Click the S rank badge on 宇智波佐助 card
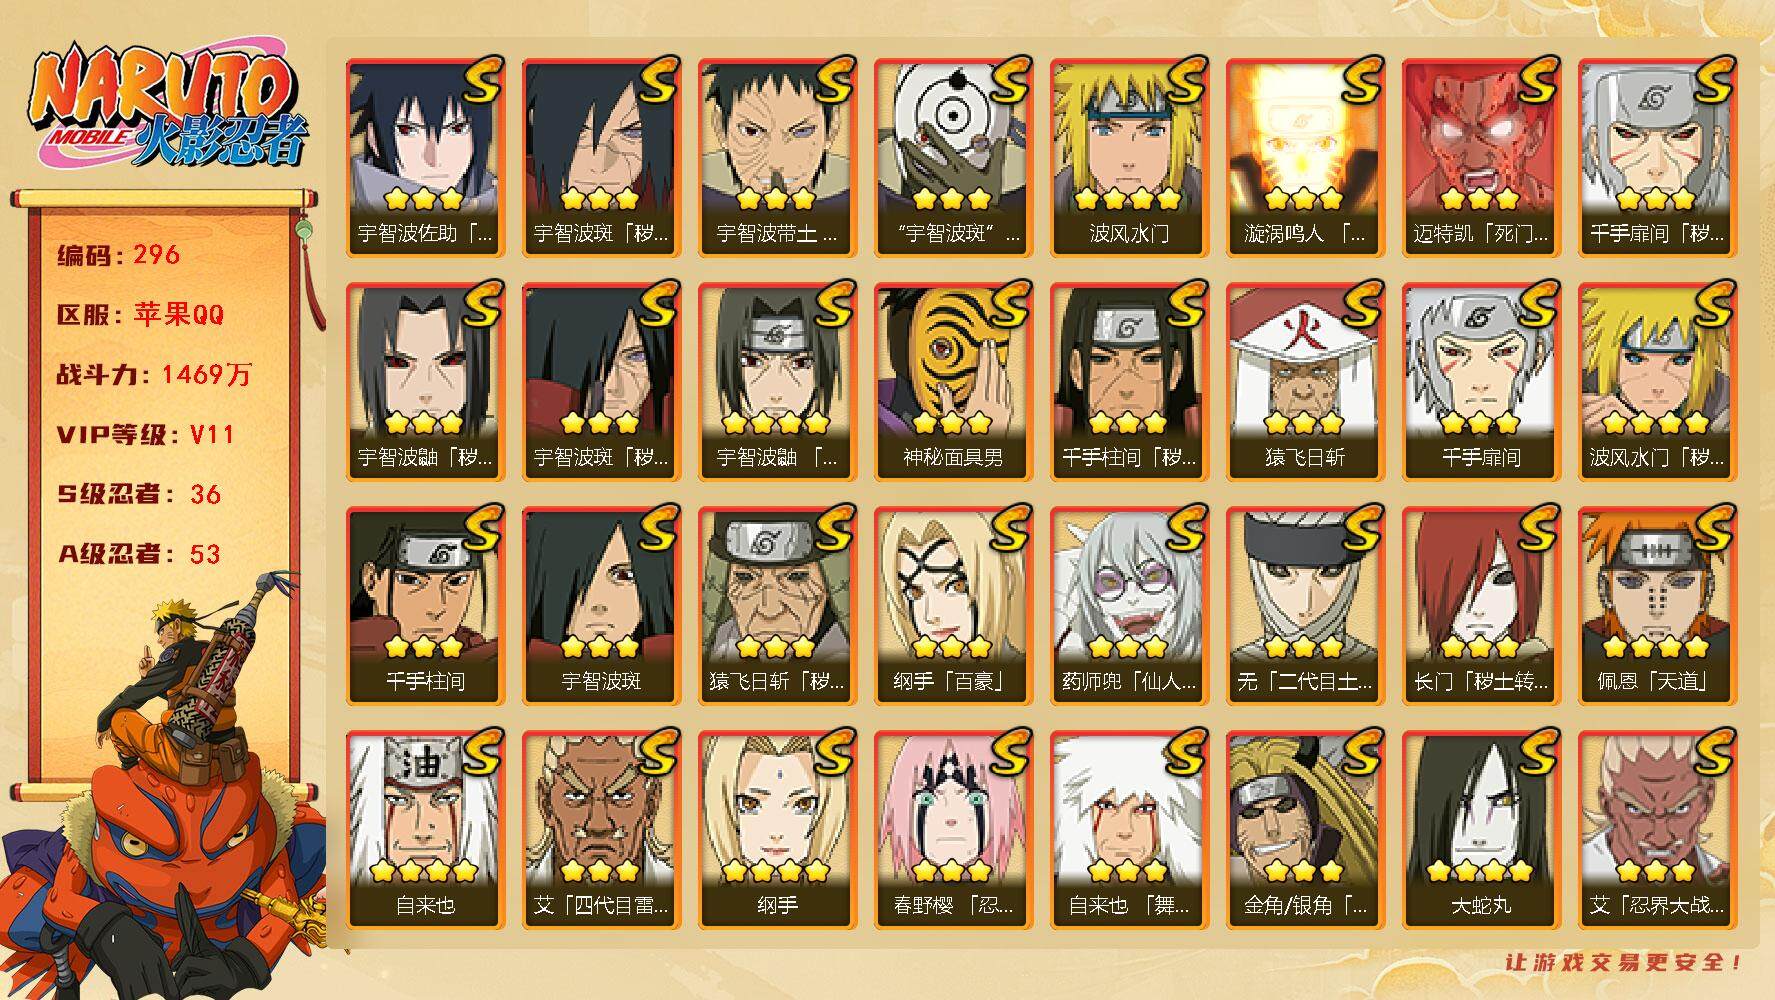This screenshot has width=1775, height=1000. pos(481,80)
